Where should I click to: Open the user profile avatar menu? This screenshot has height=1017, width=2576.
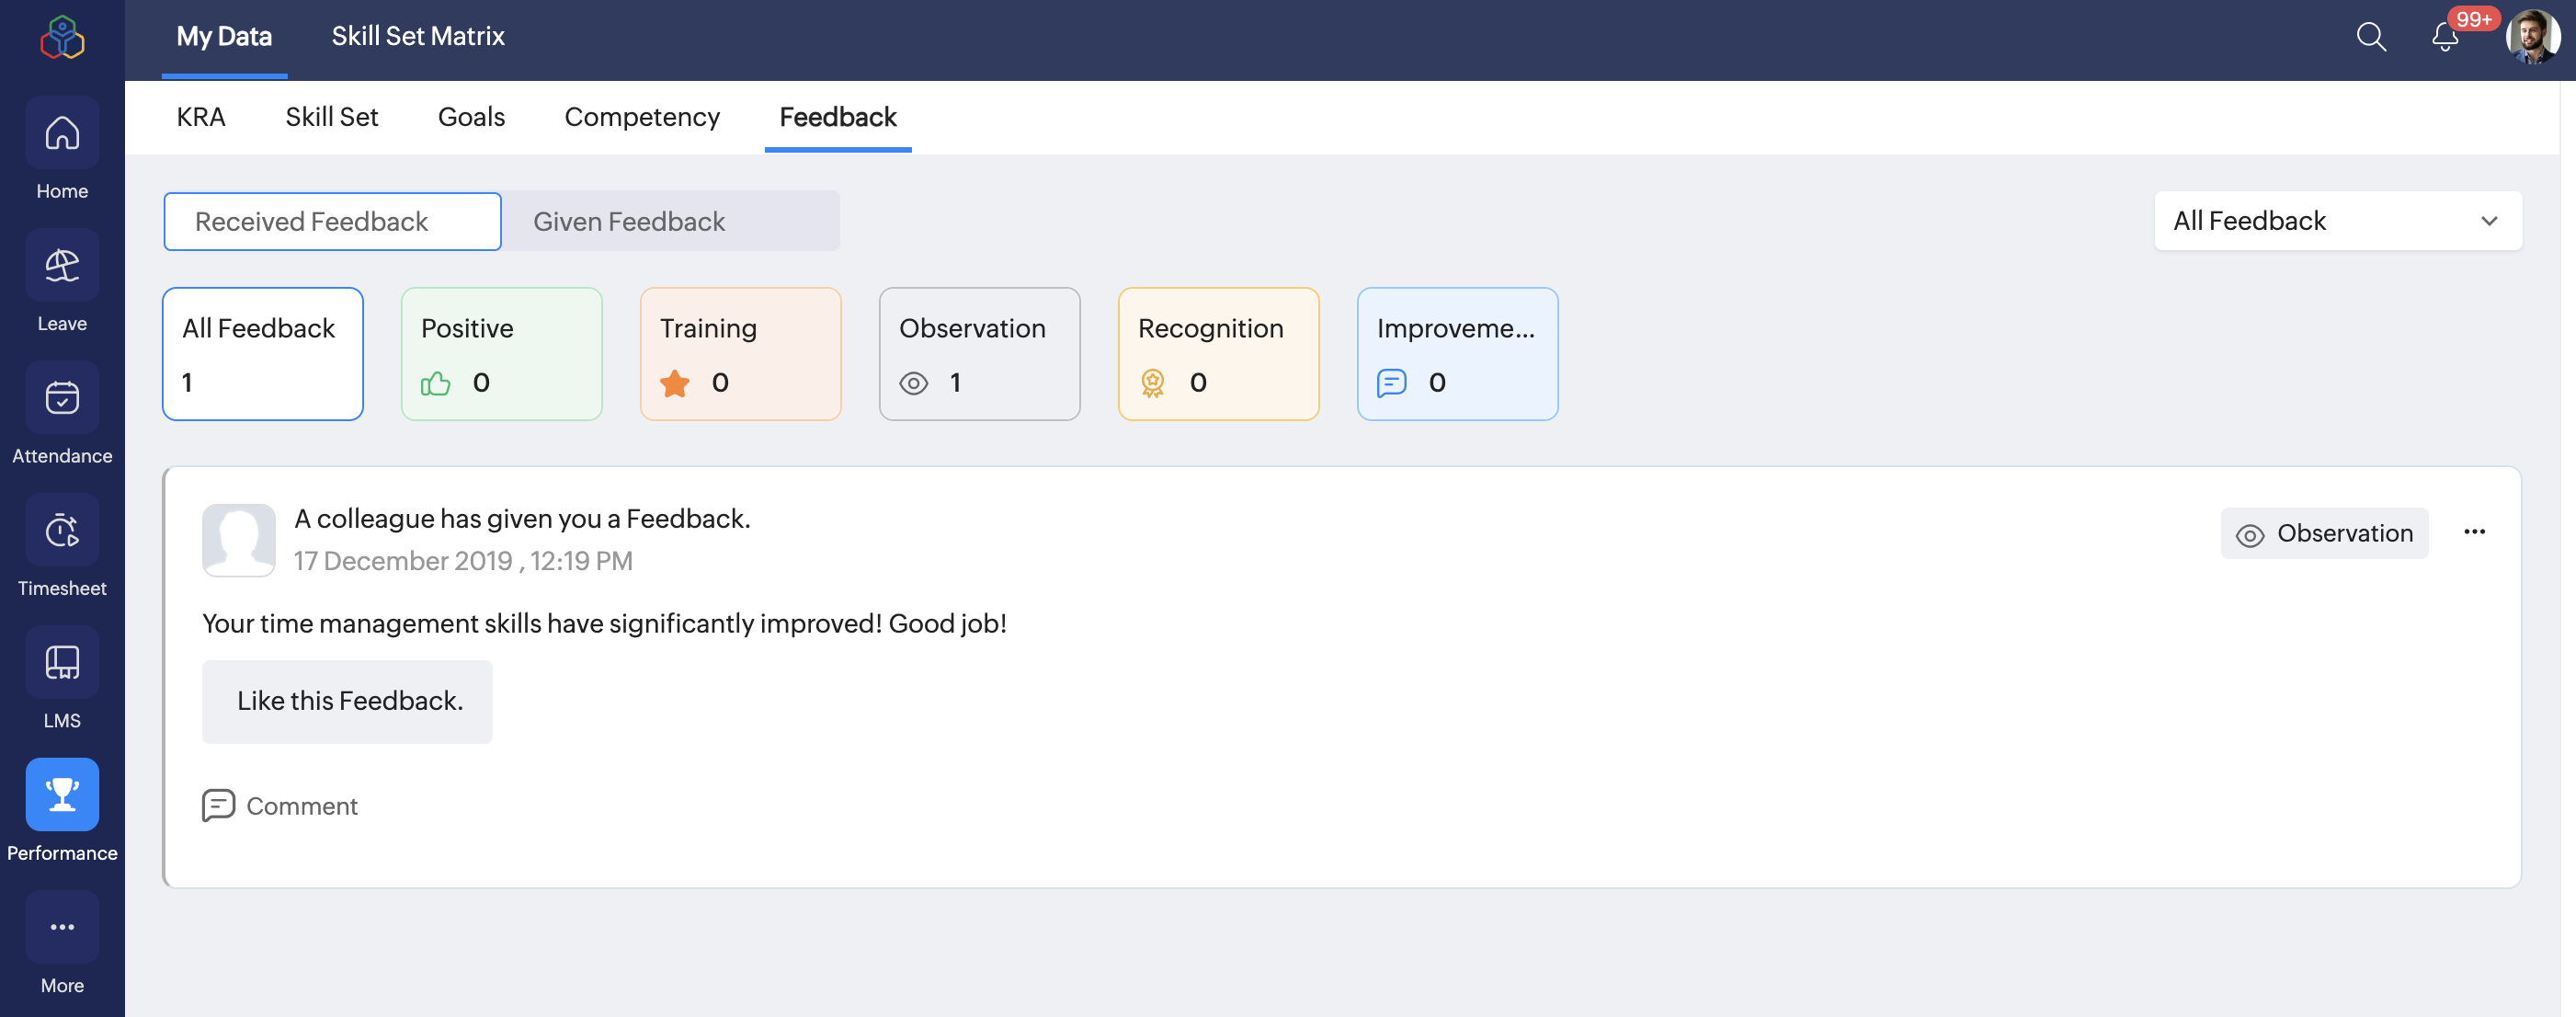2532,38
